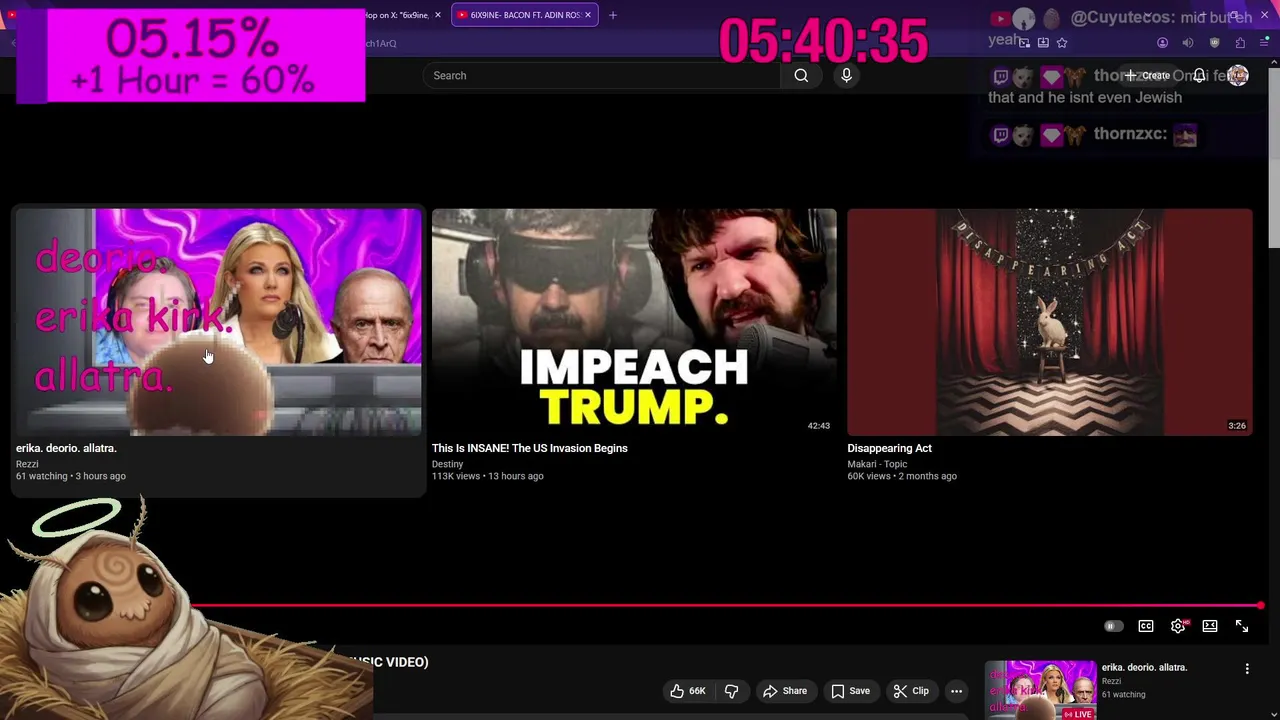
Task: Click the 3:26 duration badge on Disappearing Act
Action: pyautogui.click(x=1237, y=426)
